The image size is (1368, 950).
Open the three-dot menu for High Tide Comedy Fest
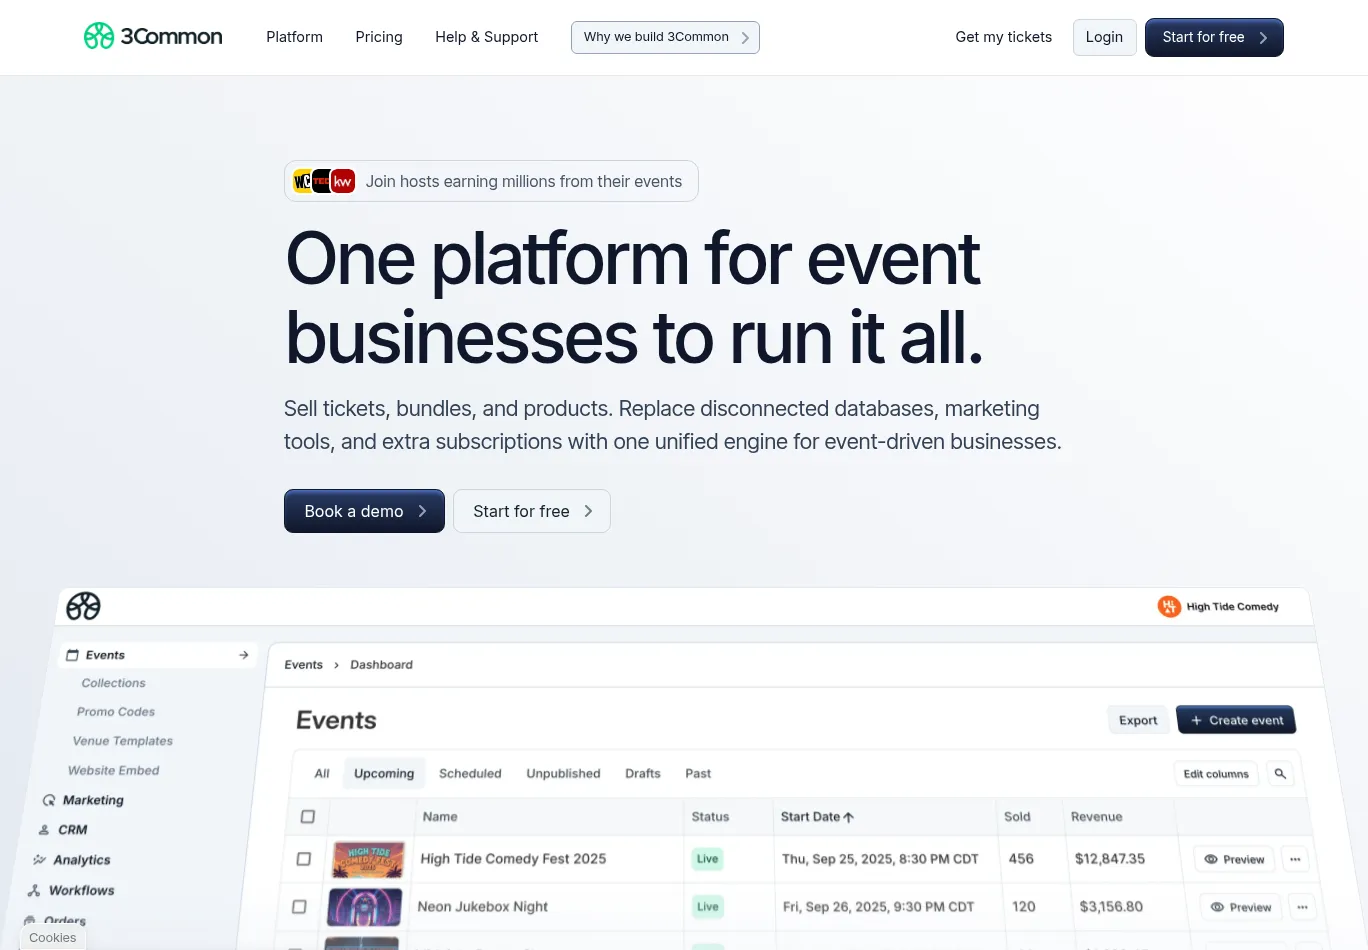(x=1295, y=859)
